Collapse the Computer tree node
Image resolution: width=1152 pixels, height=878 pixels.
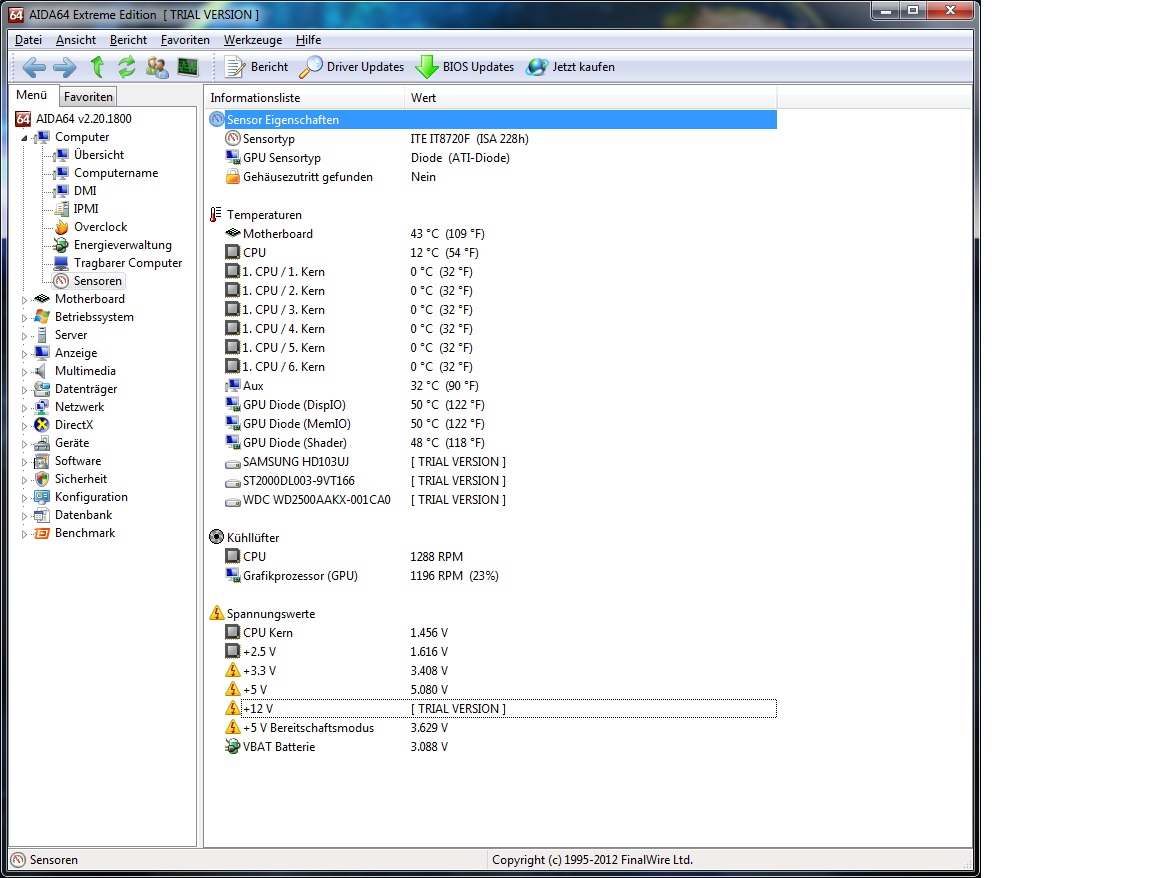pyautogui.click(x=24, y=137)
